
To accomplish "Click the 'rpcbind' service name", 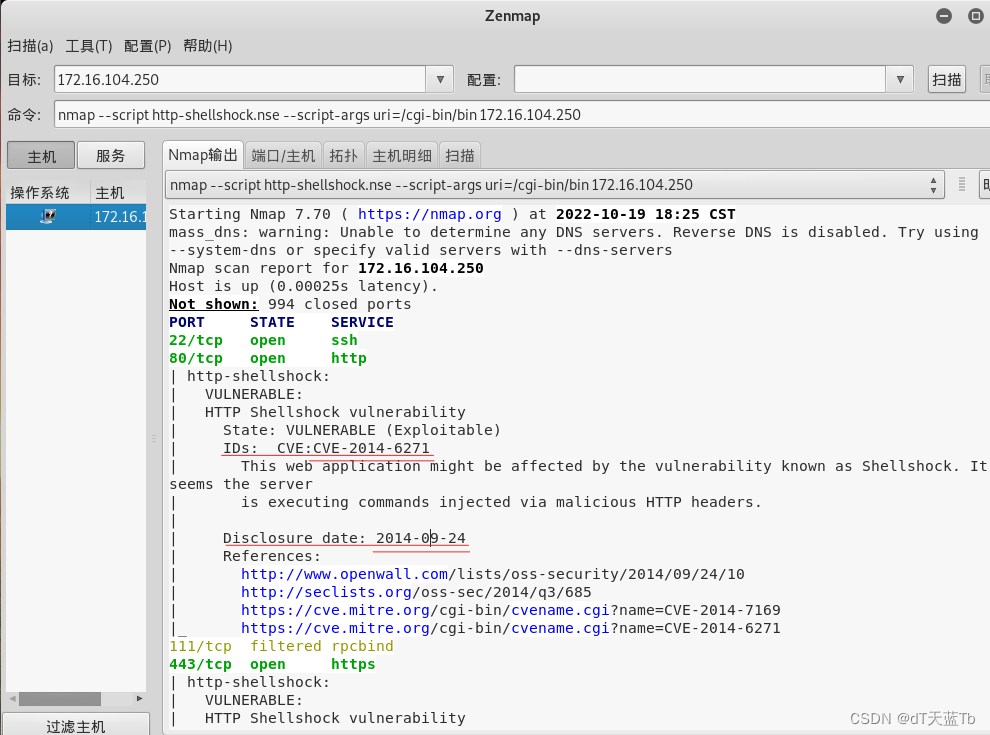I will click(x=362, y=647).
